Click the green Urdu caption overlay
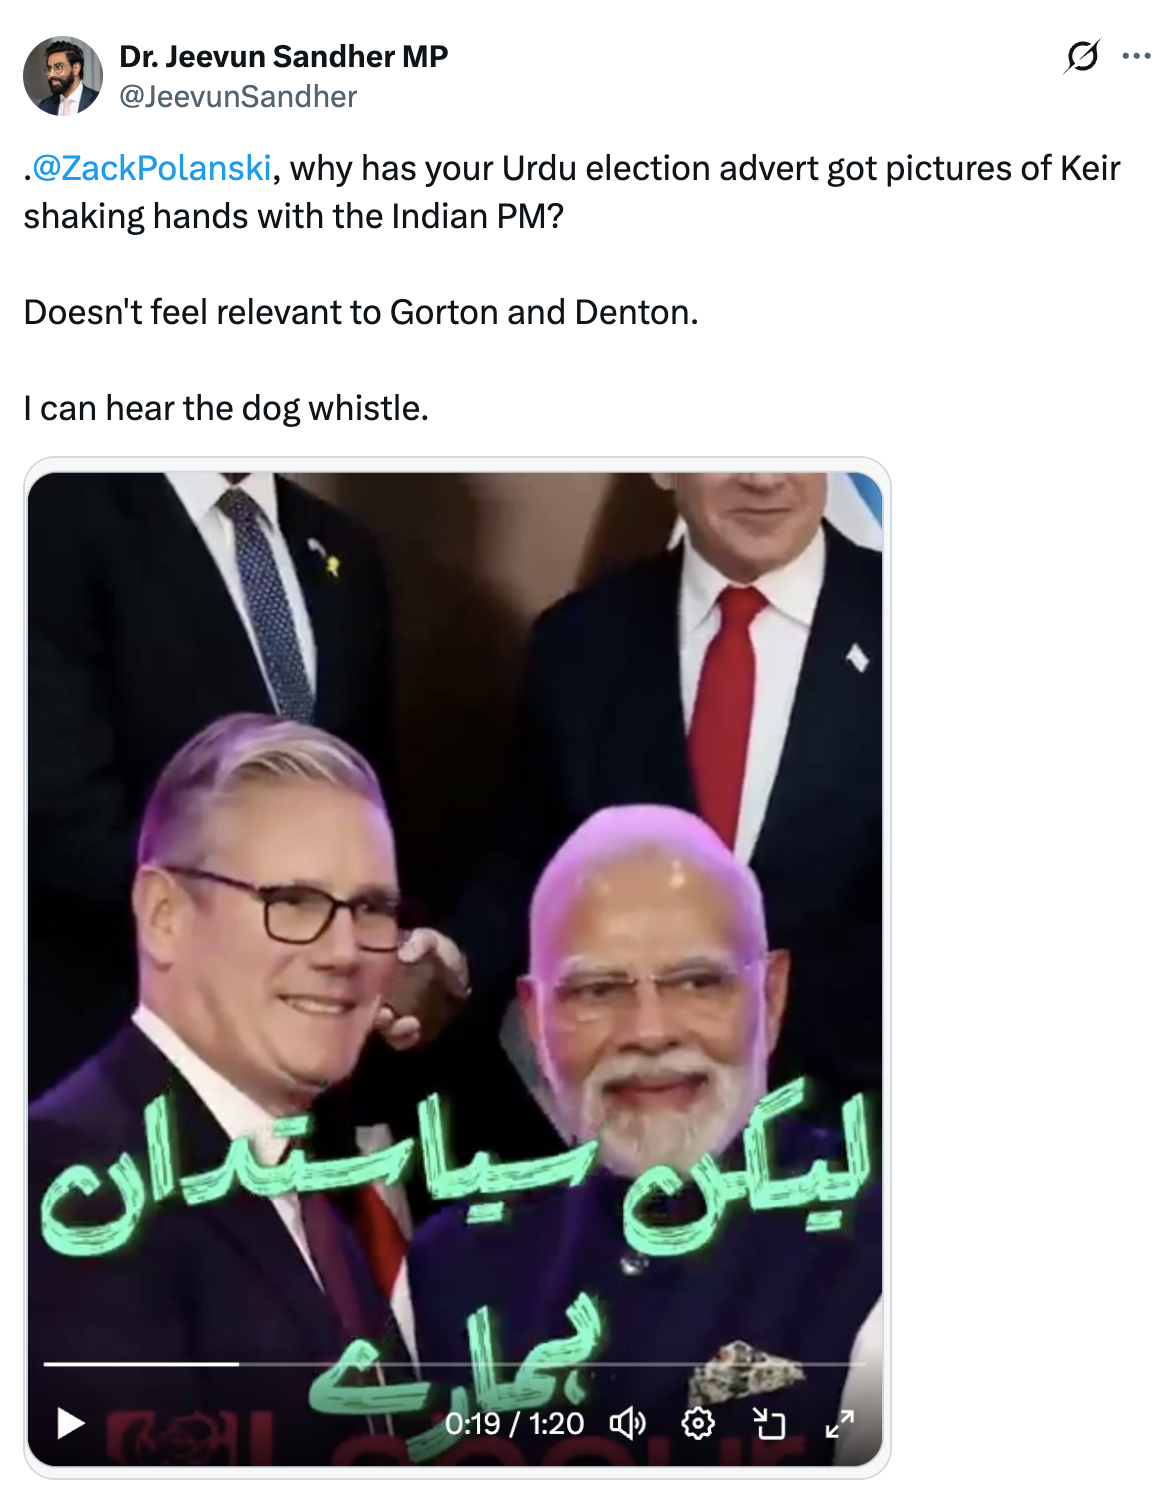The width and height of the screenshot is (1170, 1498). (455, 1250)
